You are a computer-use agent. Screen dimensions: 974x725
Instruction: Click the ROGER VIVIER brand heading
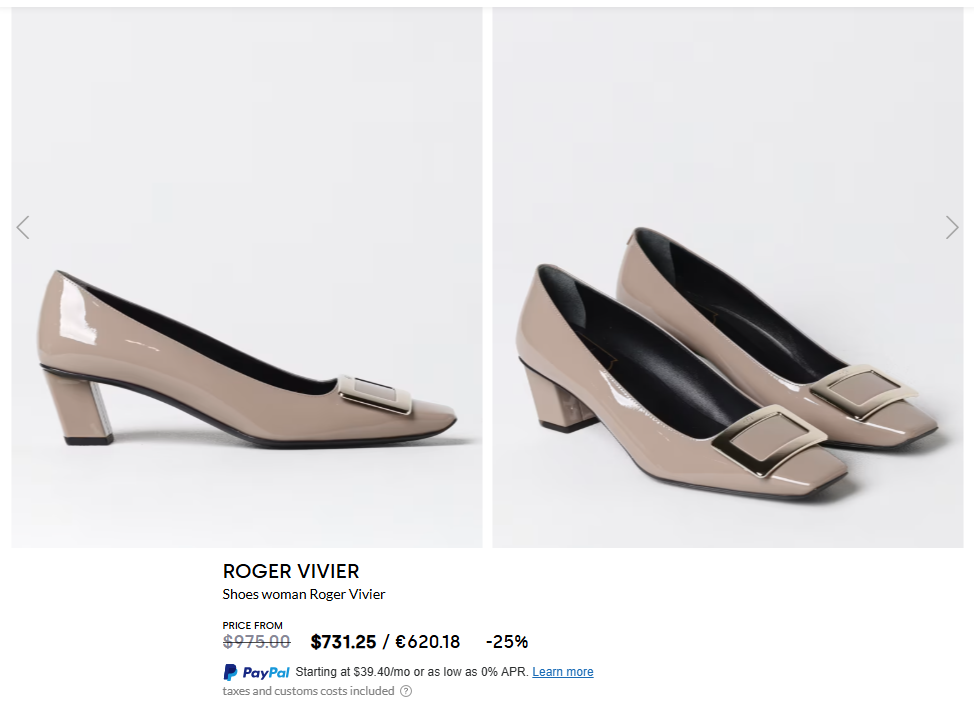point(291,571)
